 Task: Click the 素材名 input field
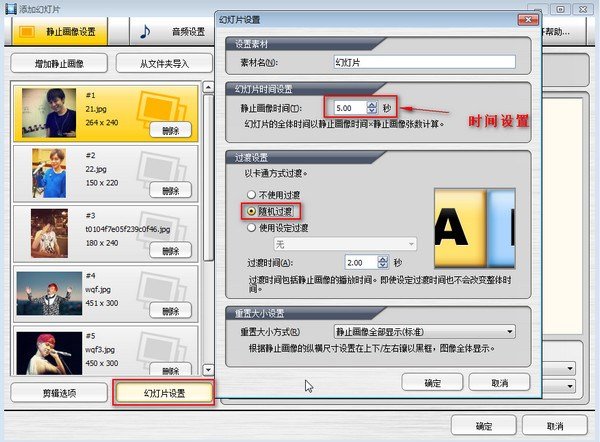click(424, 62)
